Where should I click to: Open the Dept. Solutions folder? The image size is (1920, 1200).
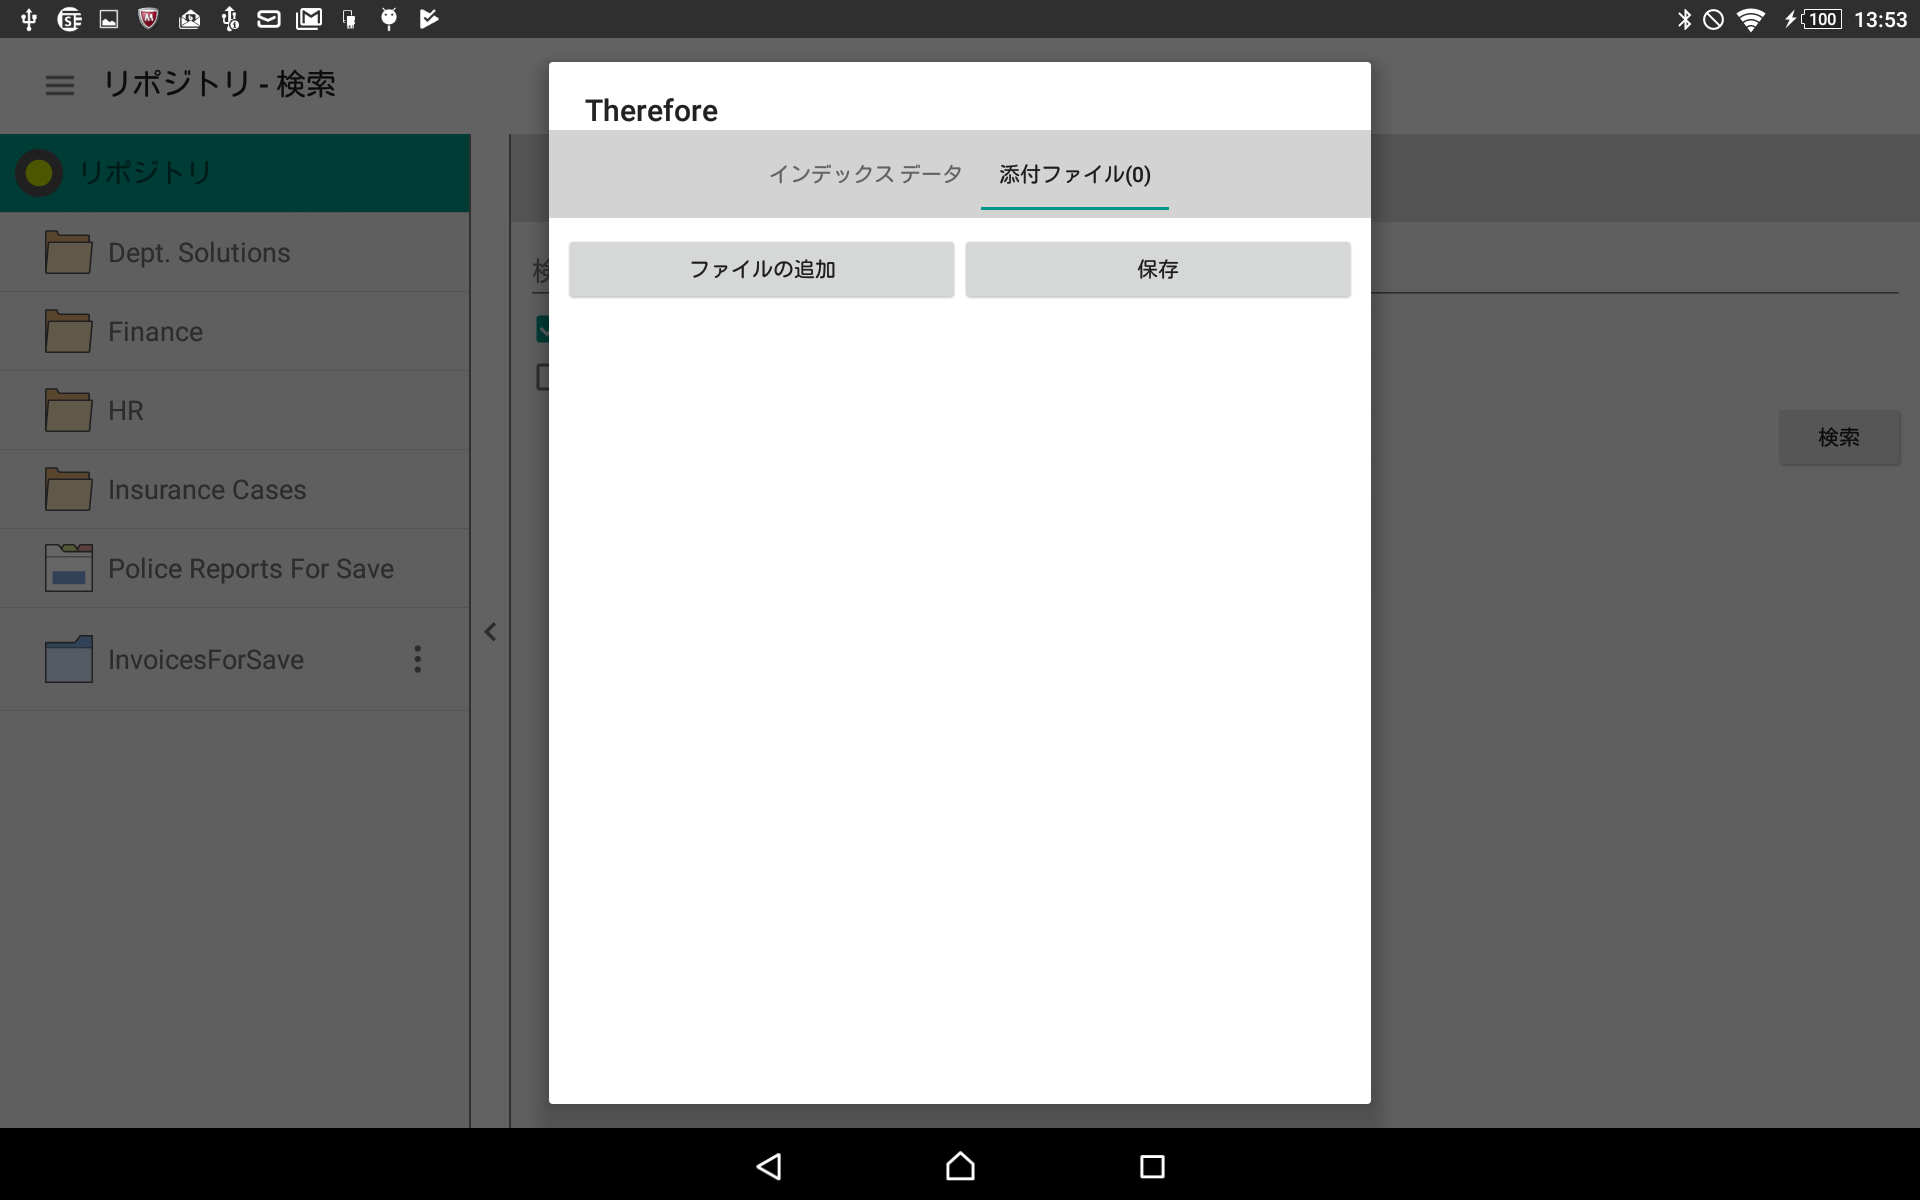point(235,252)
